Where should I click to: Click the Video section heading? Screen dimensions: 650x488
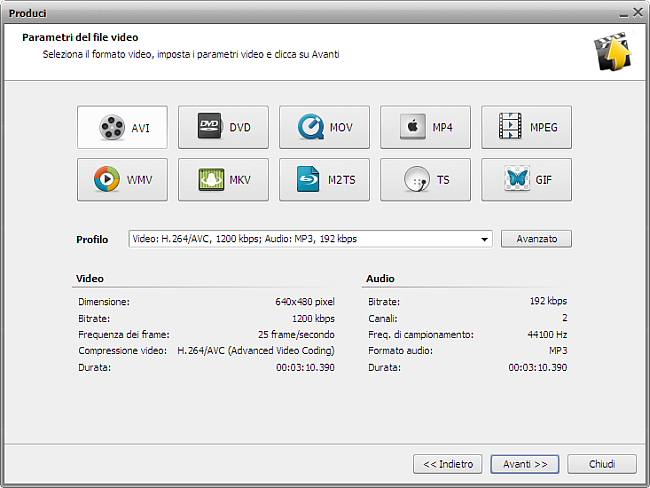pos(90,279)
